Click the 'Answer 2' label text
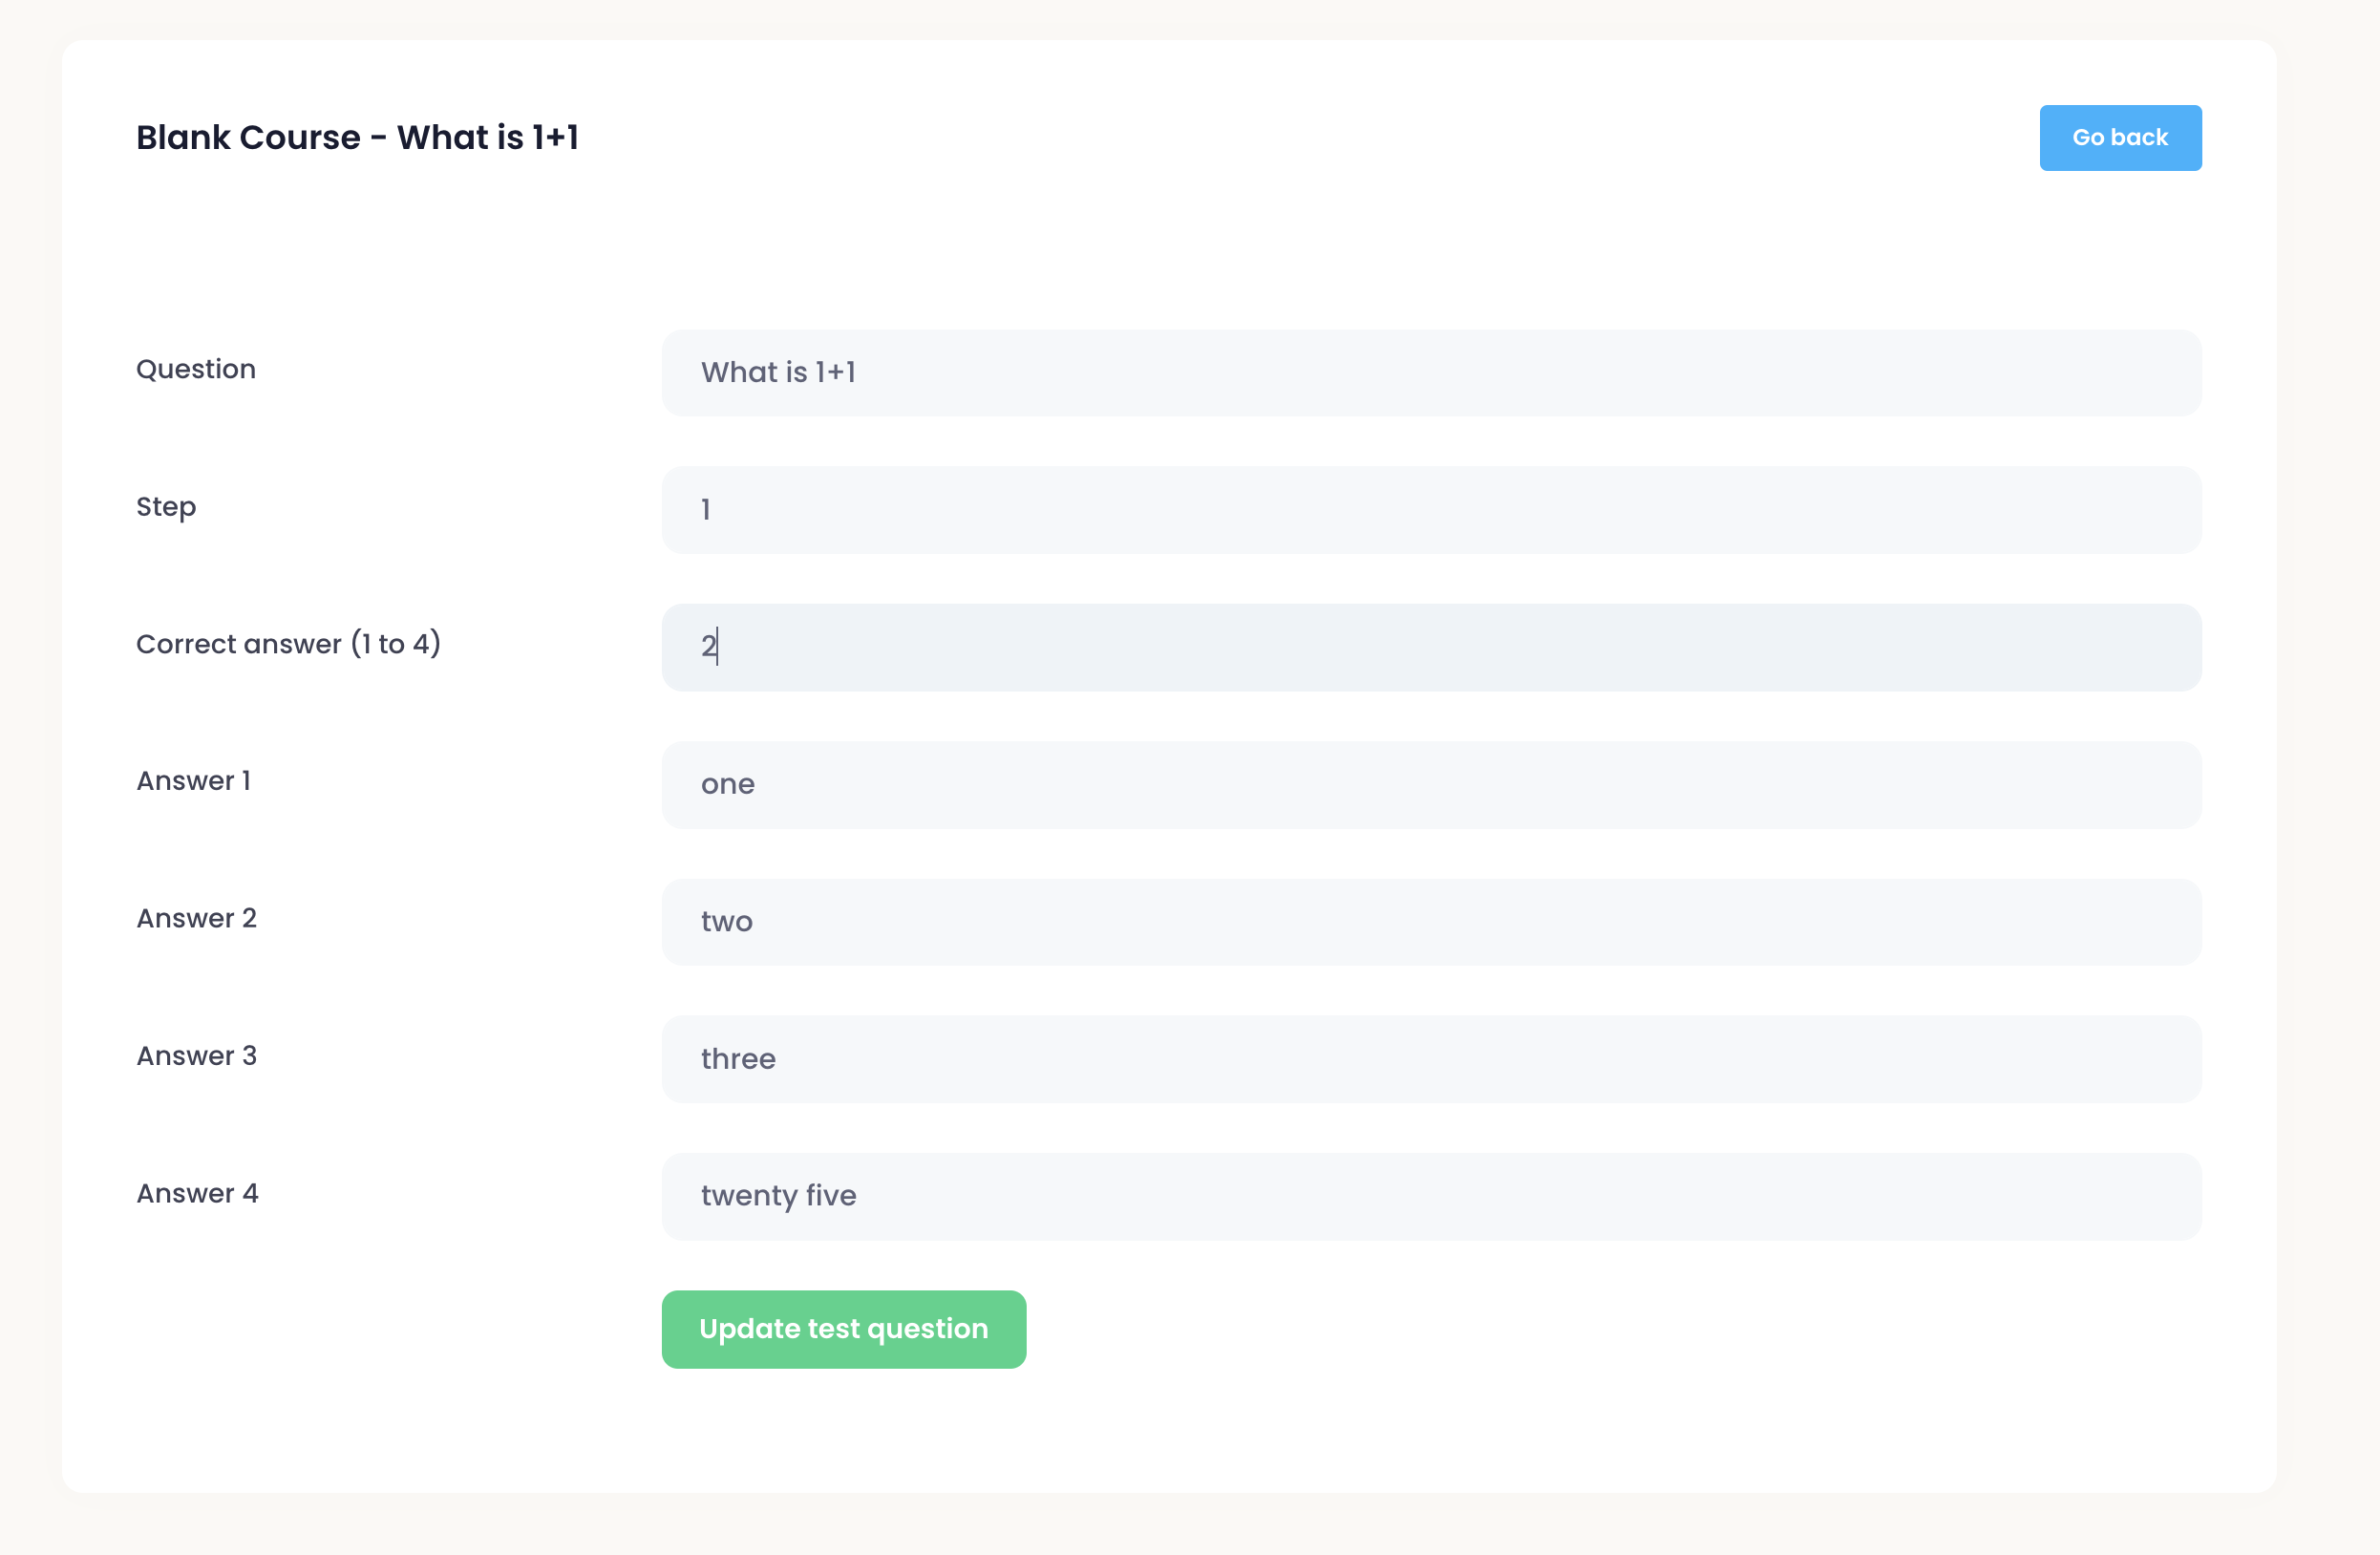Viewport: 2380px width, 1555px height. (x=197, y=918)
